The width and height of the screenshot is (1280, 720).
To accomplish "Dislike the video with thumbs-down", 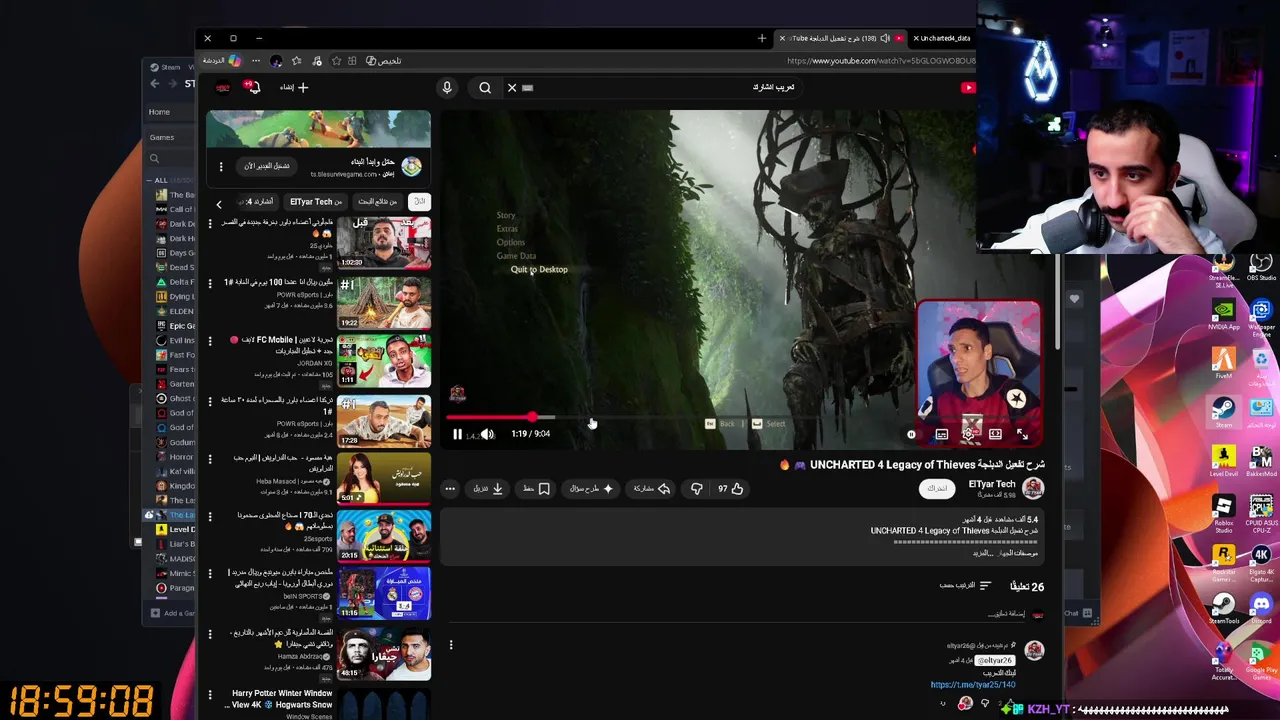I will pyautogui.click(x=697, y=488).
